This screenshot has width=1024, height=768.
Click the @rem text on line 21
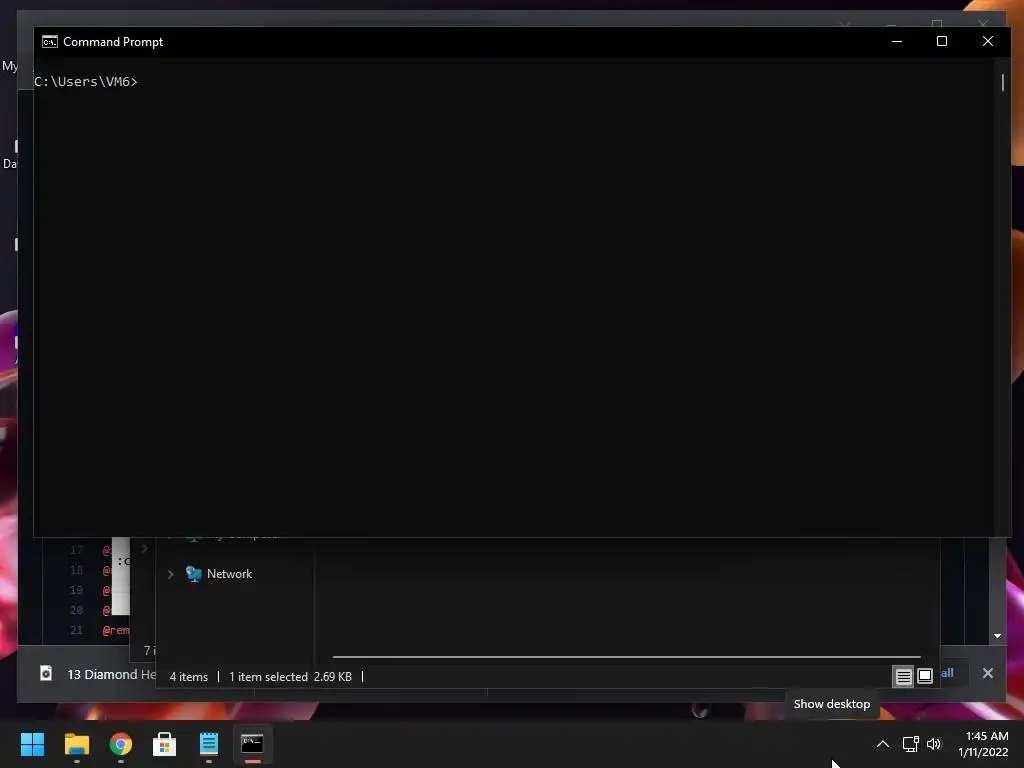(116, 630)
